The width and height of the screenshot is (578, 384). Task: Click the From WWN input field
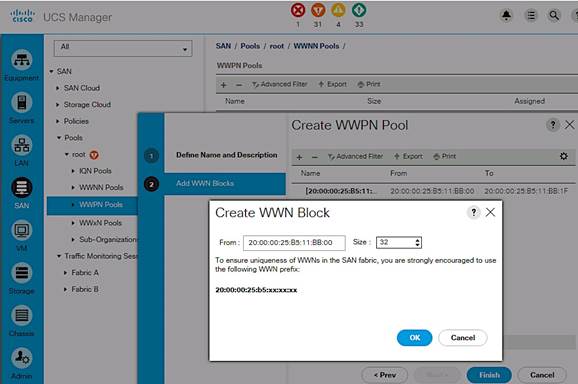[294, 242]
